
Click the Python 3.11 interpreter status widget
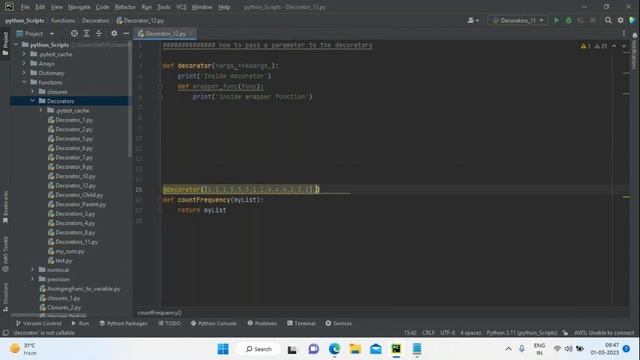[x=521, y=333]
